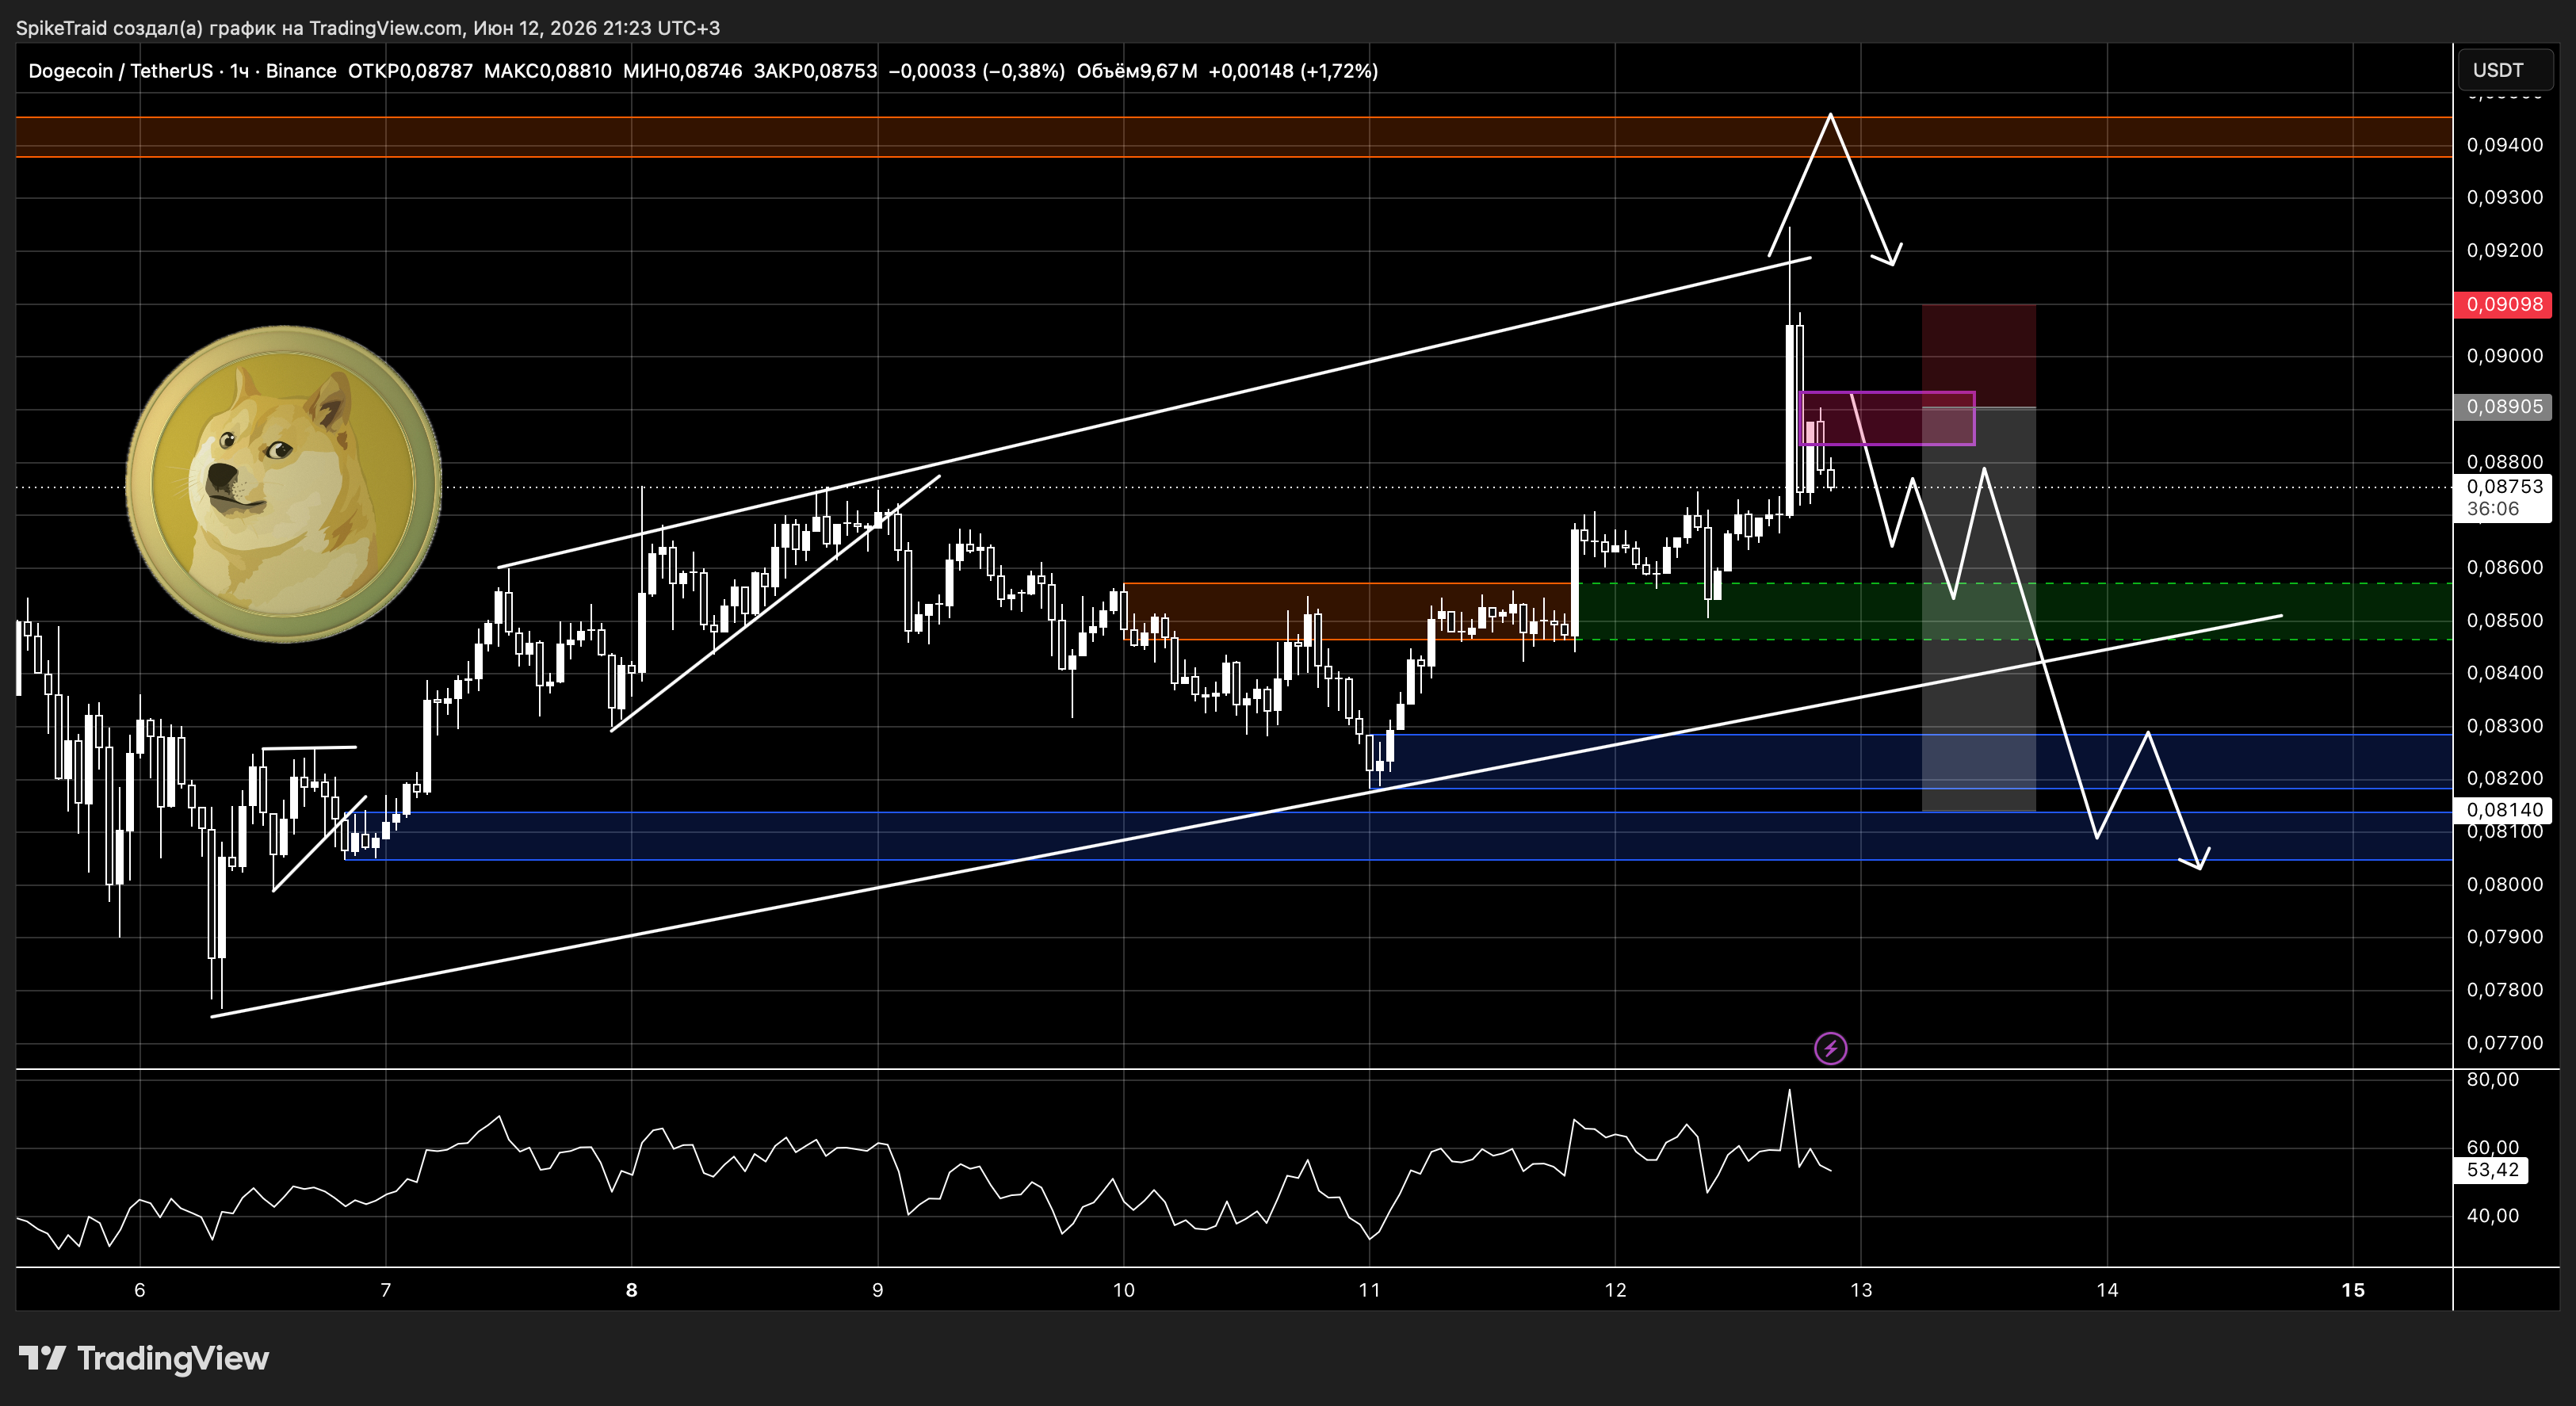
Task: Click the 0,09400 price axis value
Action: click(x=2505, y=145)
